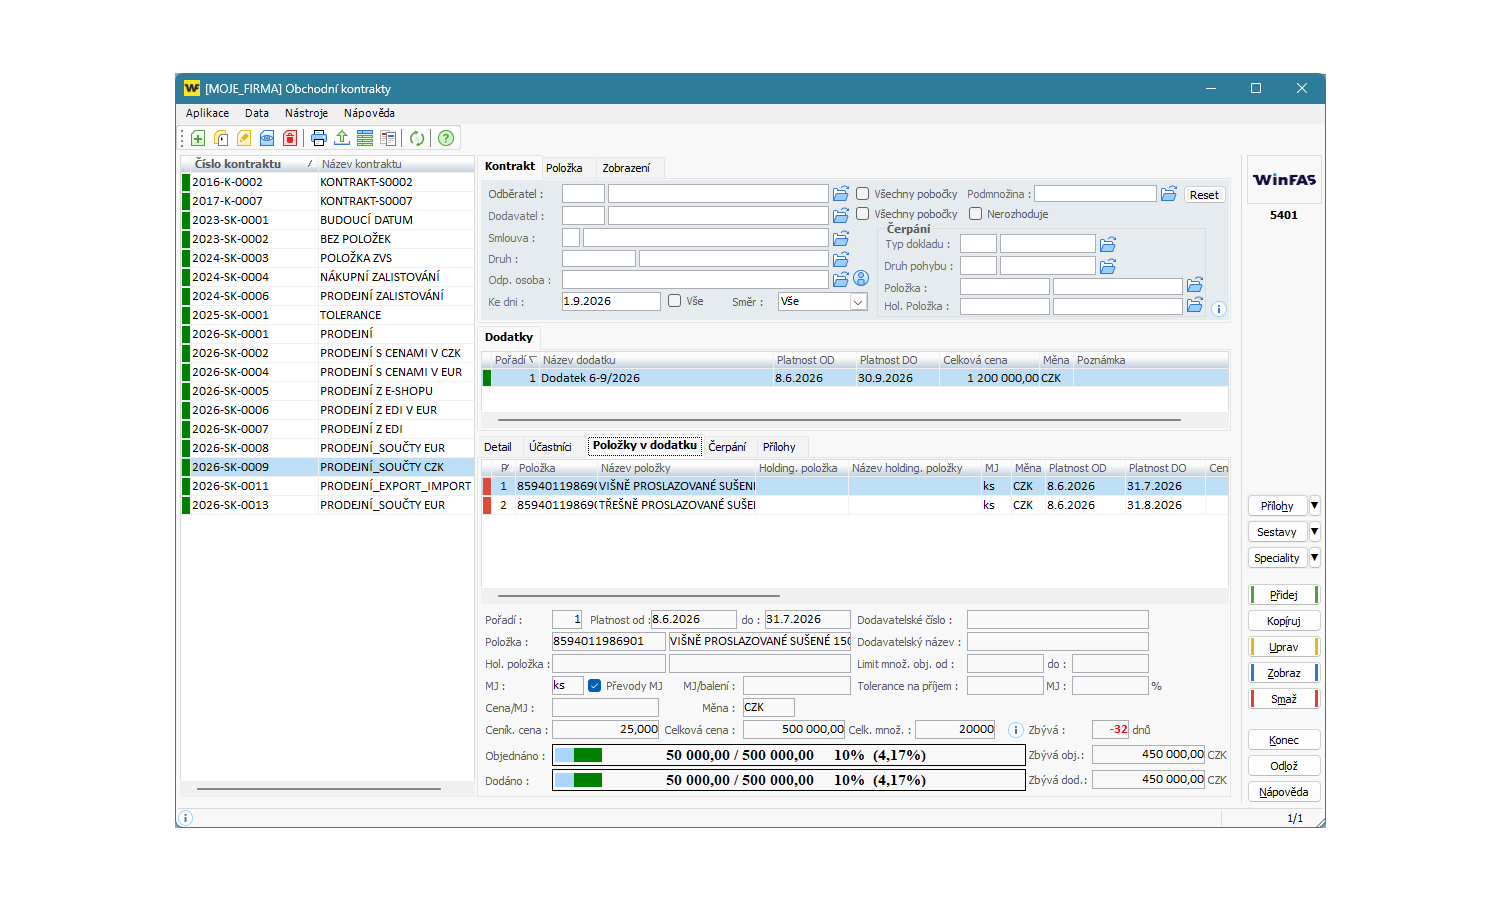Click the export upload arrow icon
Image resolution: width=1500 pixels, height=900 pixels.
(342, 138)
